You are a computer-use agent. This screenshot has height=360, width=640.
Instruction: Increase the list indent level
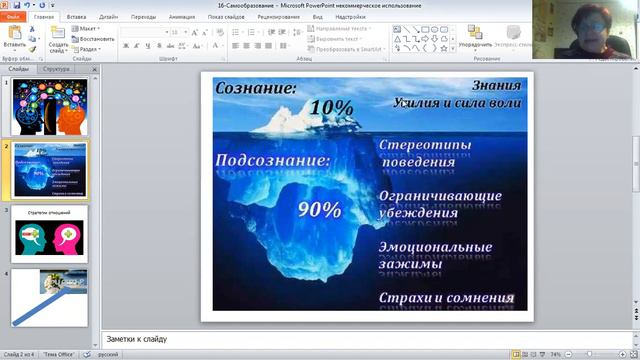282,32
